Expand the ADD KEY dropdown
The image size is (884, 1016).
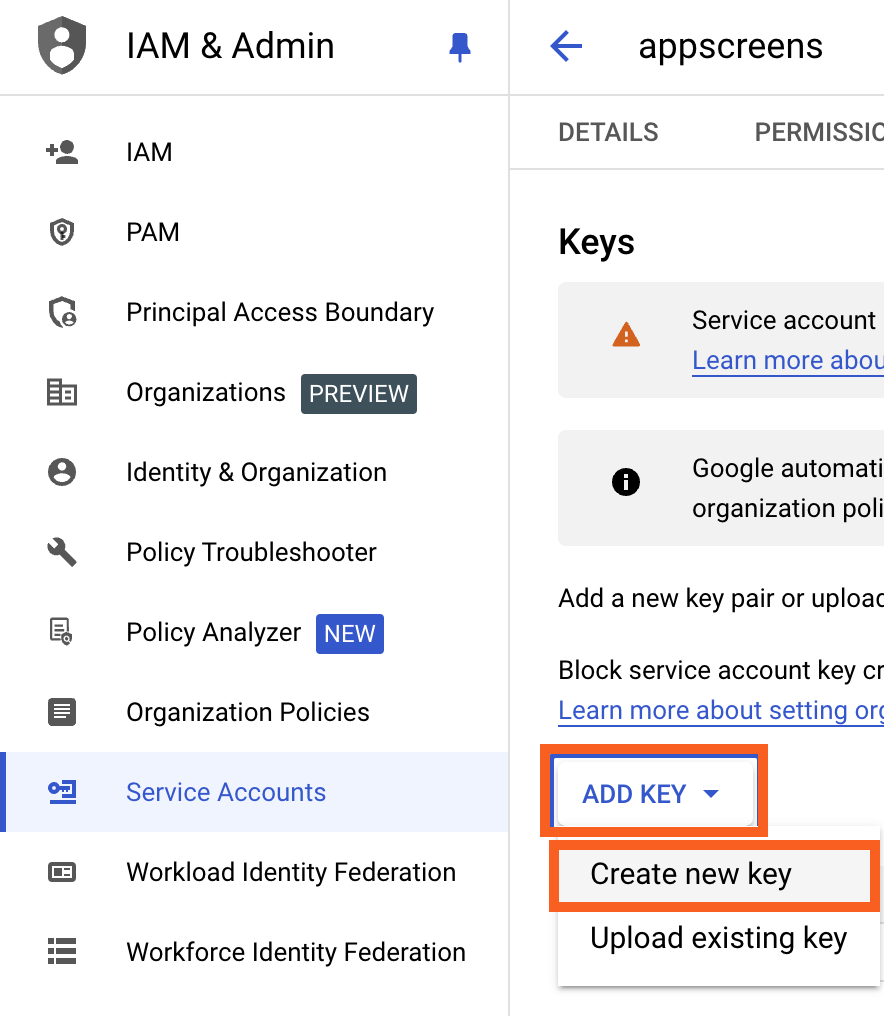(x=652, y=794)
